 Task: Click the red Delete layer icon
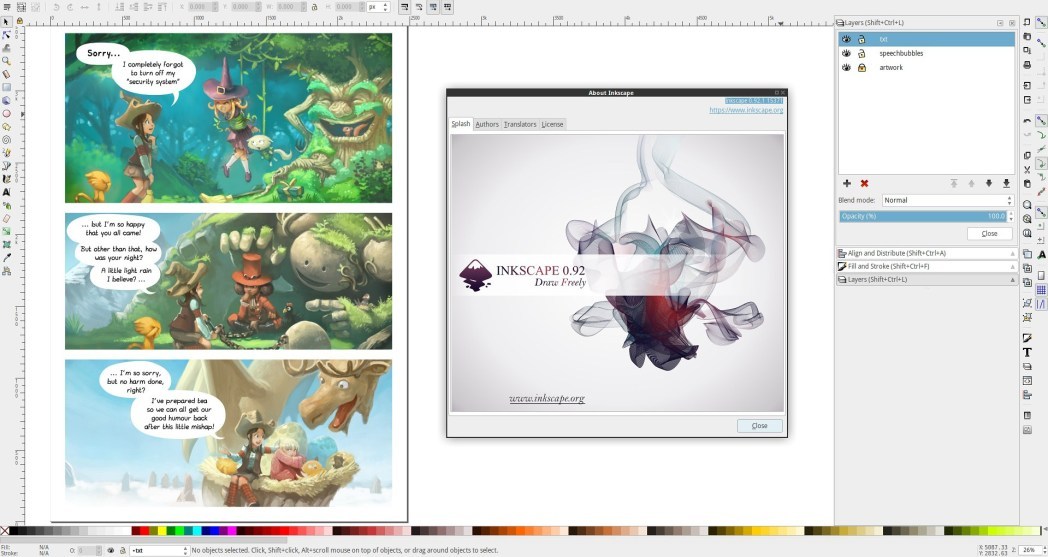point(864,183)
